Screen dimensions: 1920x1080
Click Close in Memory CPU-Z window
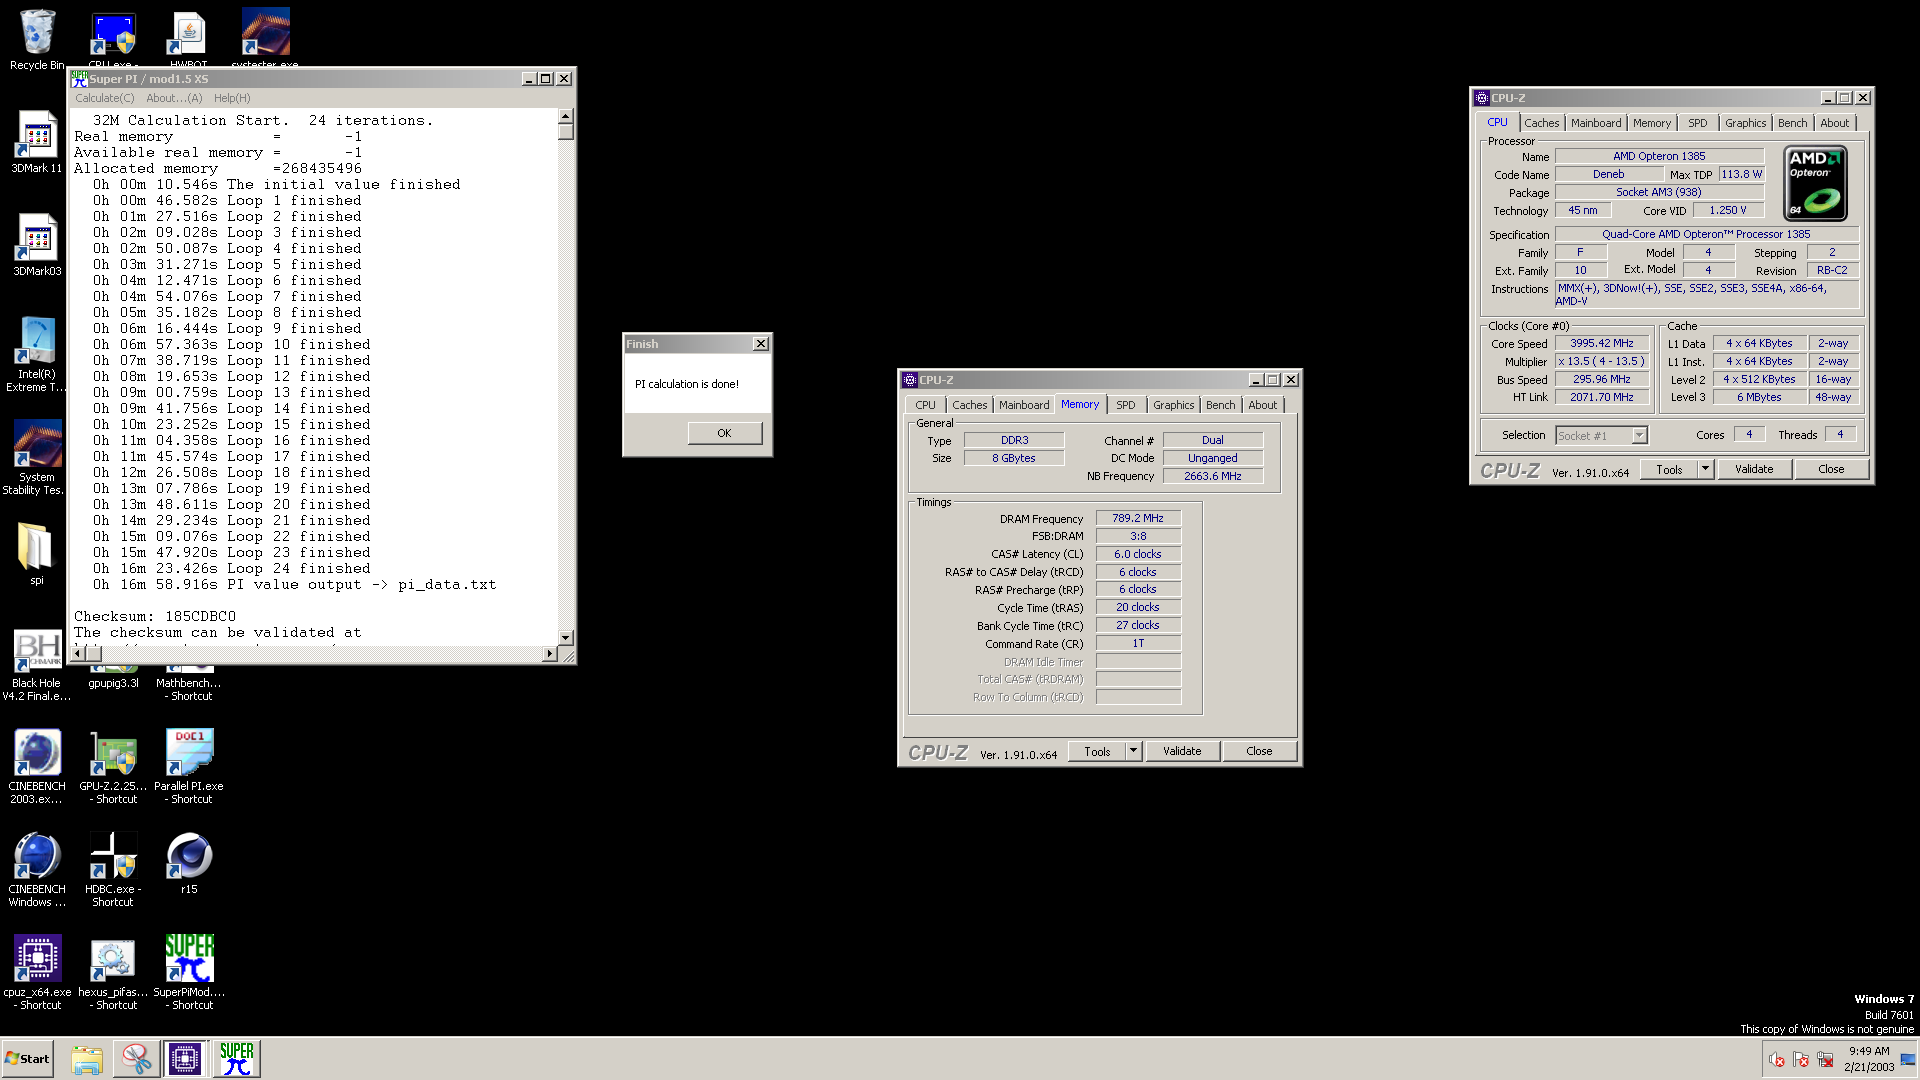tap(1259, 752)
